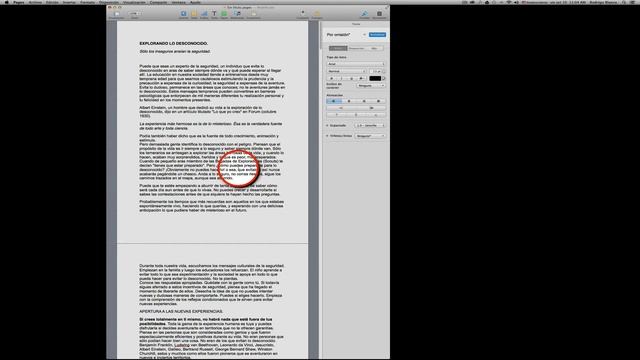Align text to middle vertically
Image resolution: width=640 pixels, height=360 pixels.
pos(356,115)
